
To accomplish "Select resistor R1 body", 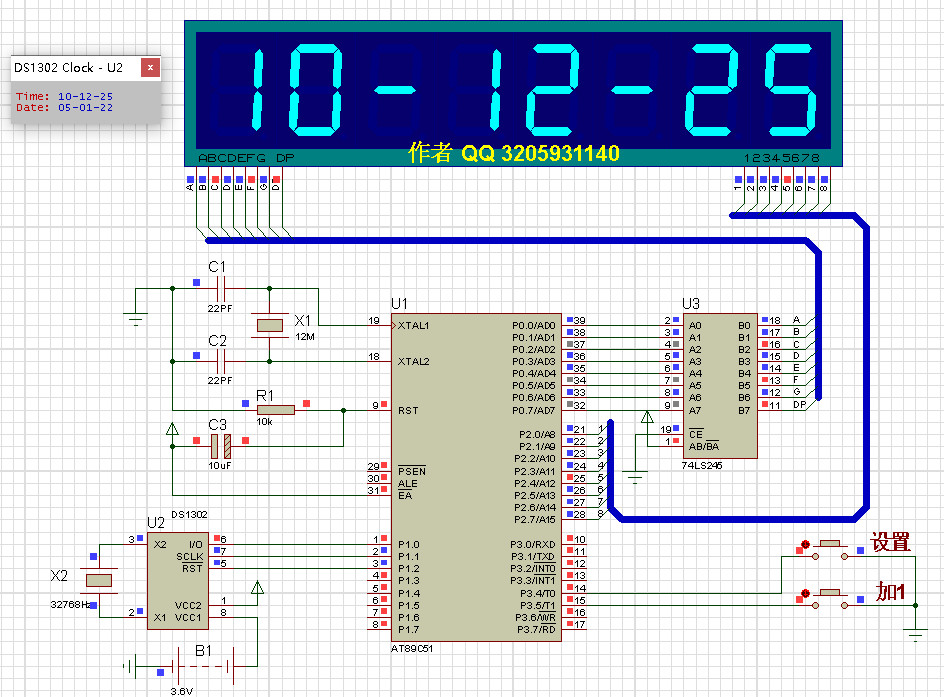I will pos(276,410).
